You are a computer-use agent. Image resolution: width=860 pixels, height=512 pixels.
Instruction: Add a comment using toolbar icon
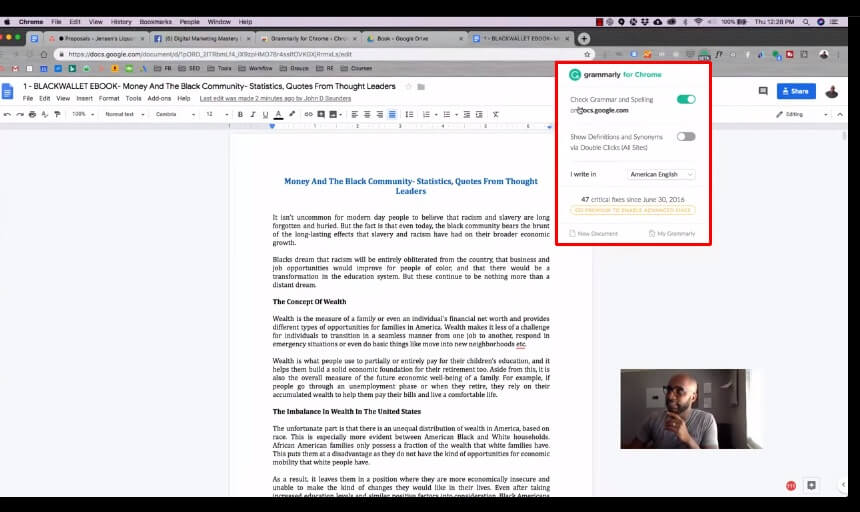tap(321, 115)
